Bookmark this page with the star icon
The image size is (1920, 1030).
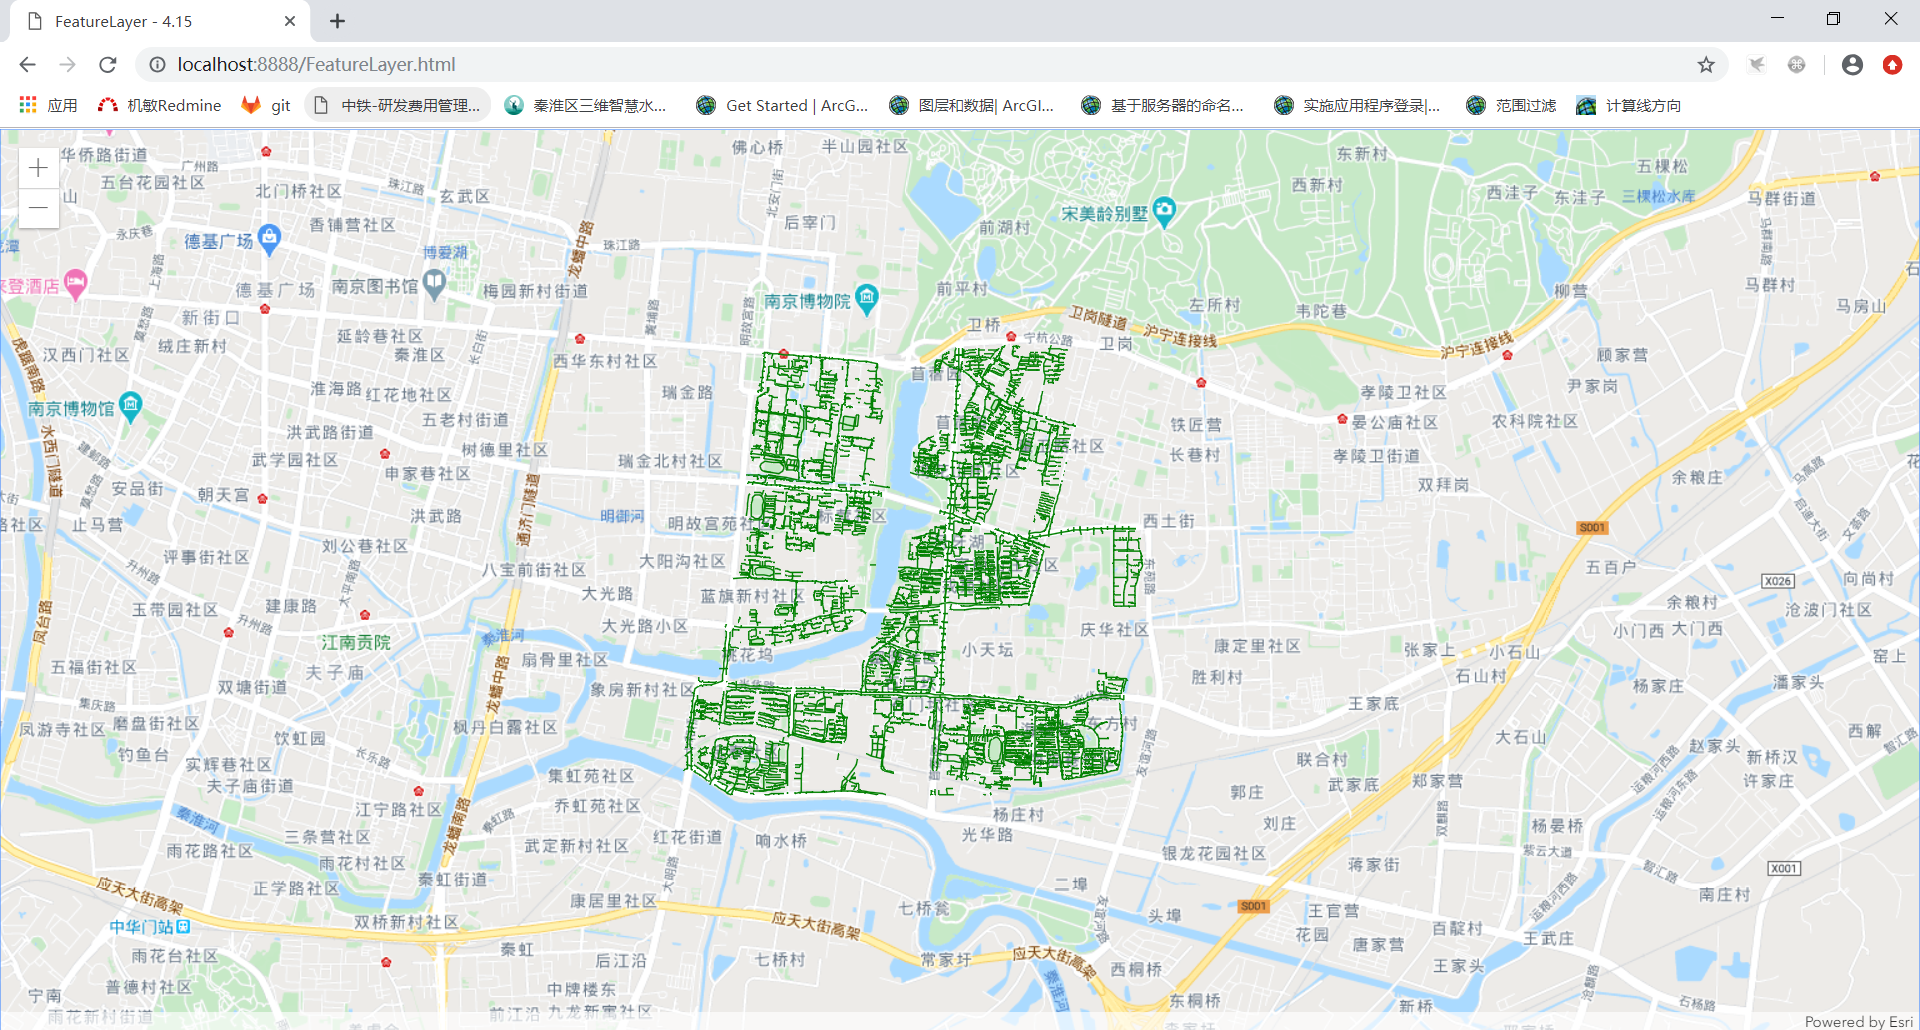pos(1706,64)
